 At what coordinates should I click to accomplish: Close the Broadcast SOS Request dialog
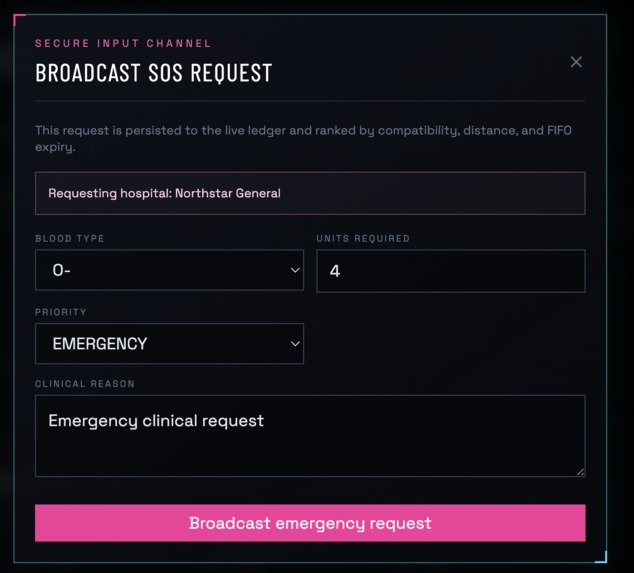(576, 62)
